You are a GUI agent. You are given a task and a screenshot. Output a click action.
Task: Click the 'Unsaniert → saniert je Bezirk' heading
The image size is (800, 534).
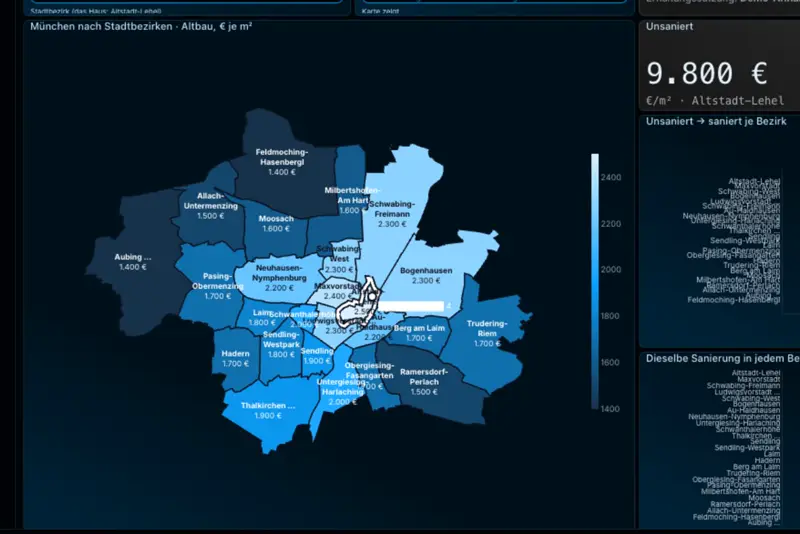716,121
